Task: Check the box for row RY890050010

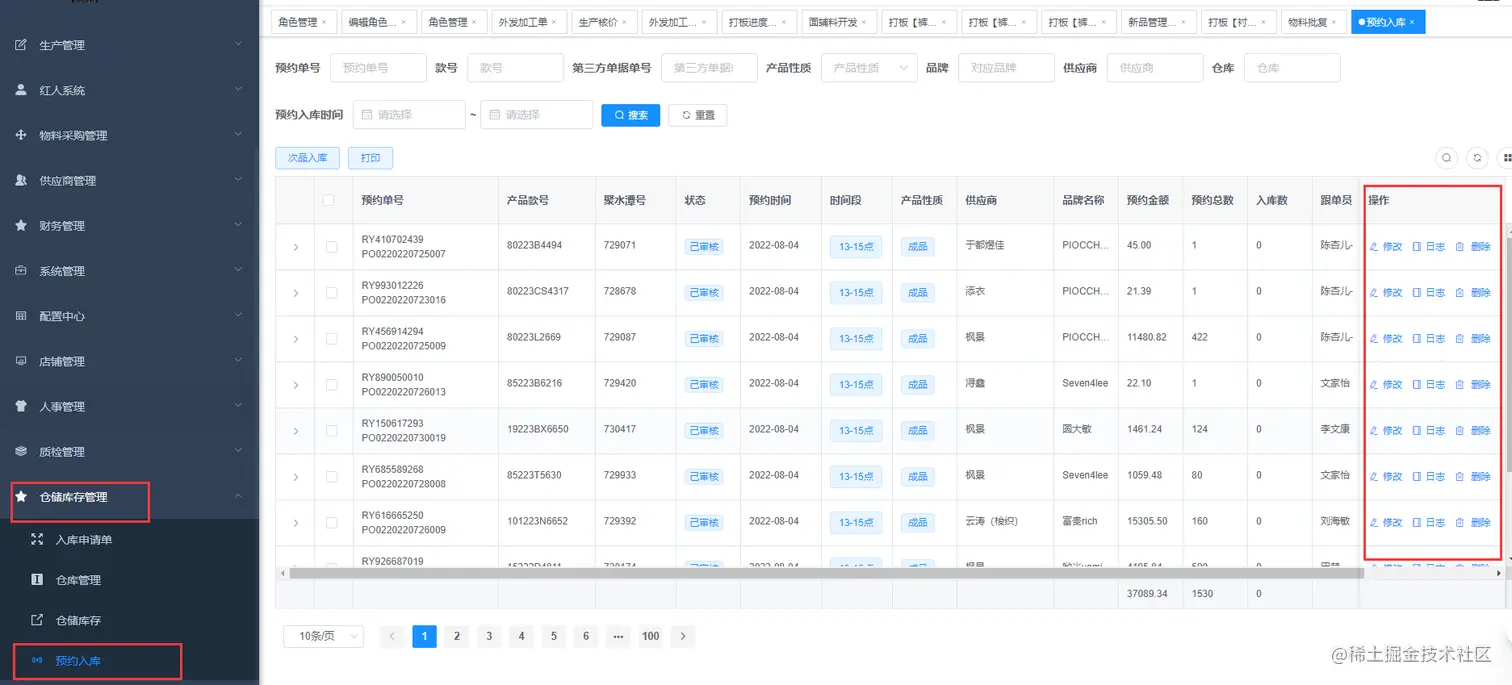Action: tap(332, 385)
